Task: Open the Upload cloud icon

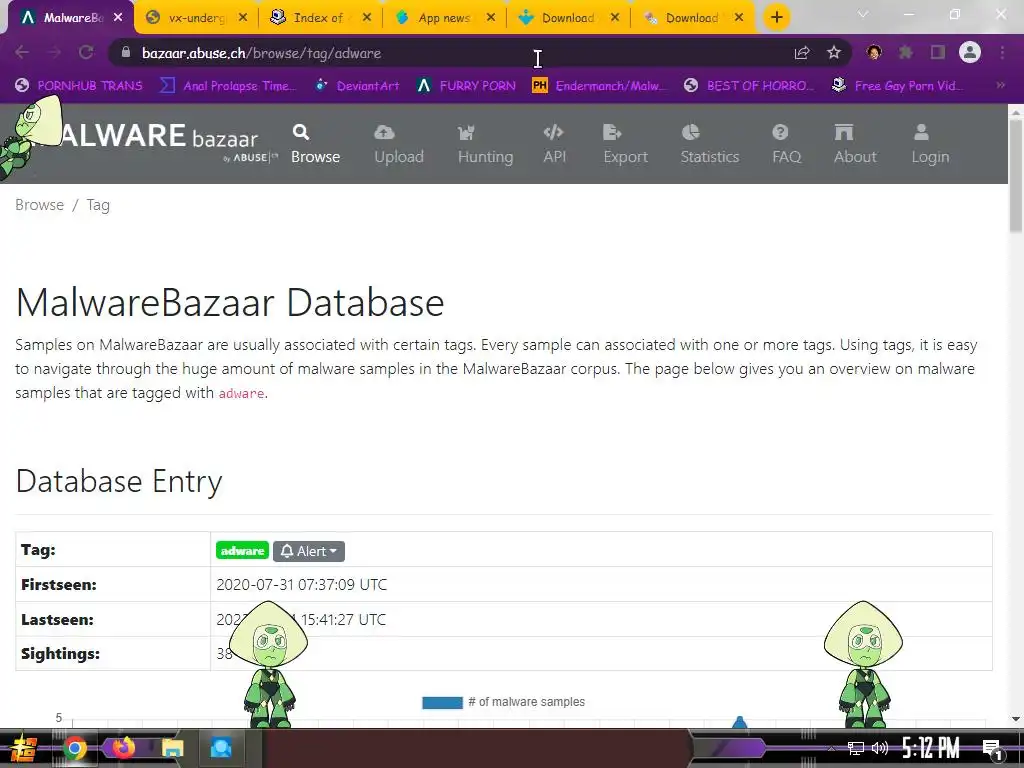Action: point(384,133)
